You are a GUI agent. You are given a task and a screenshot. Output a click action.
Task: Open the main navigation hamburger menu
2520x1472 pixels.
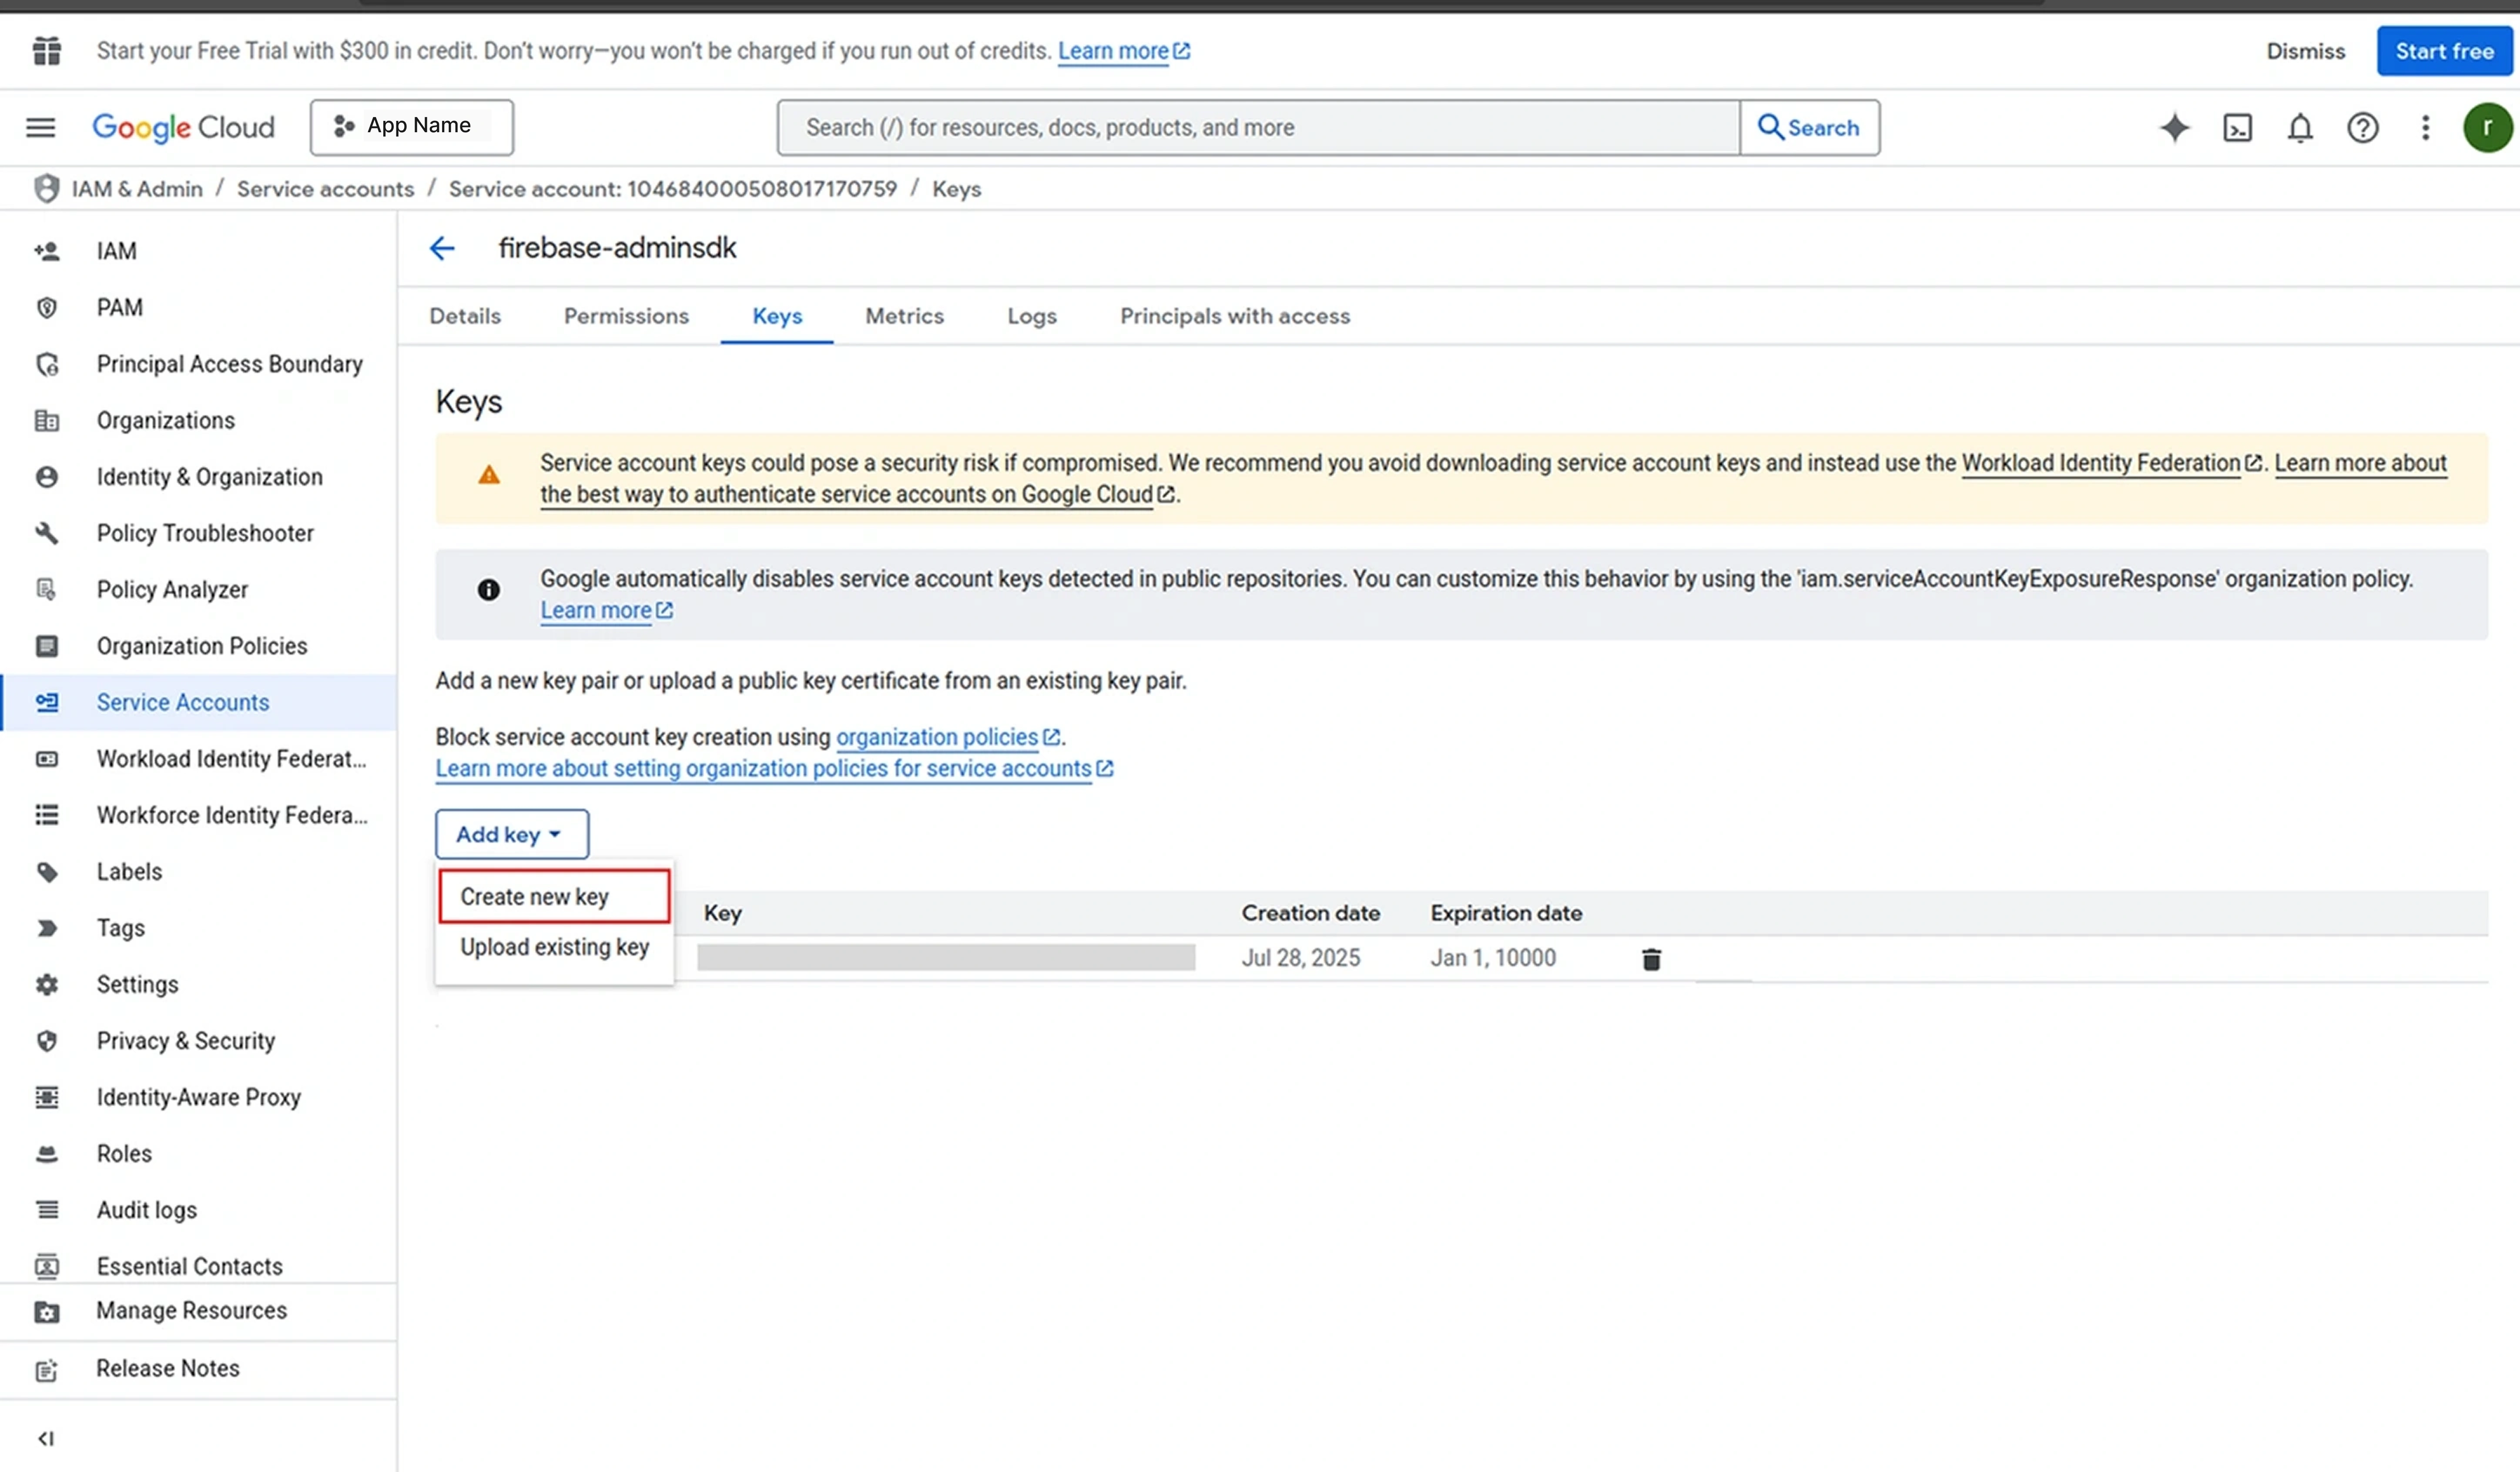point(41,127)
